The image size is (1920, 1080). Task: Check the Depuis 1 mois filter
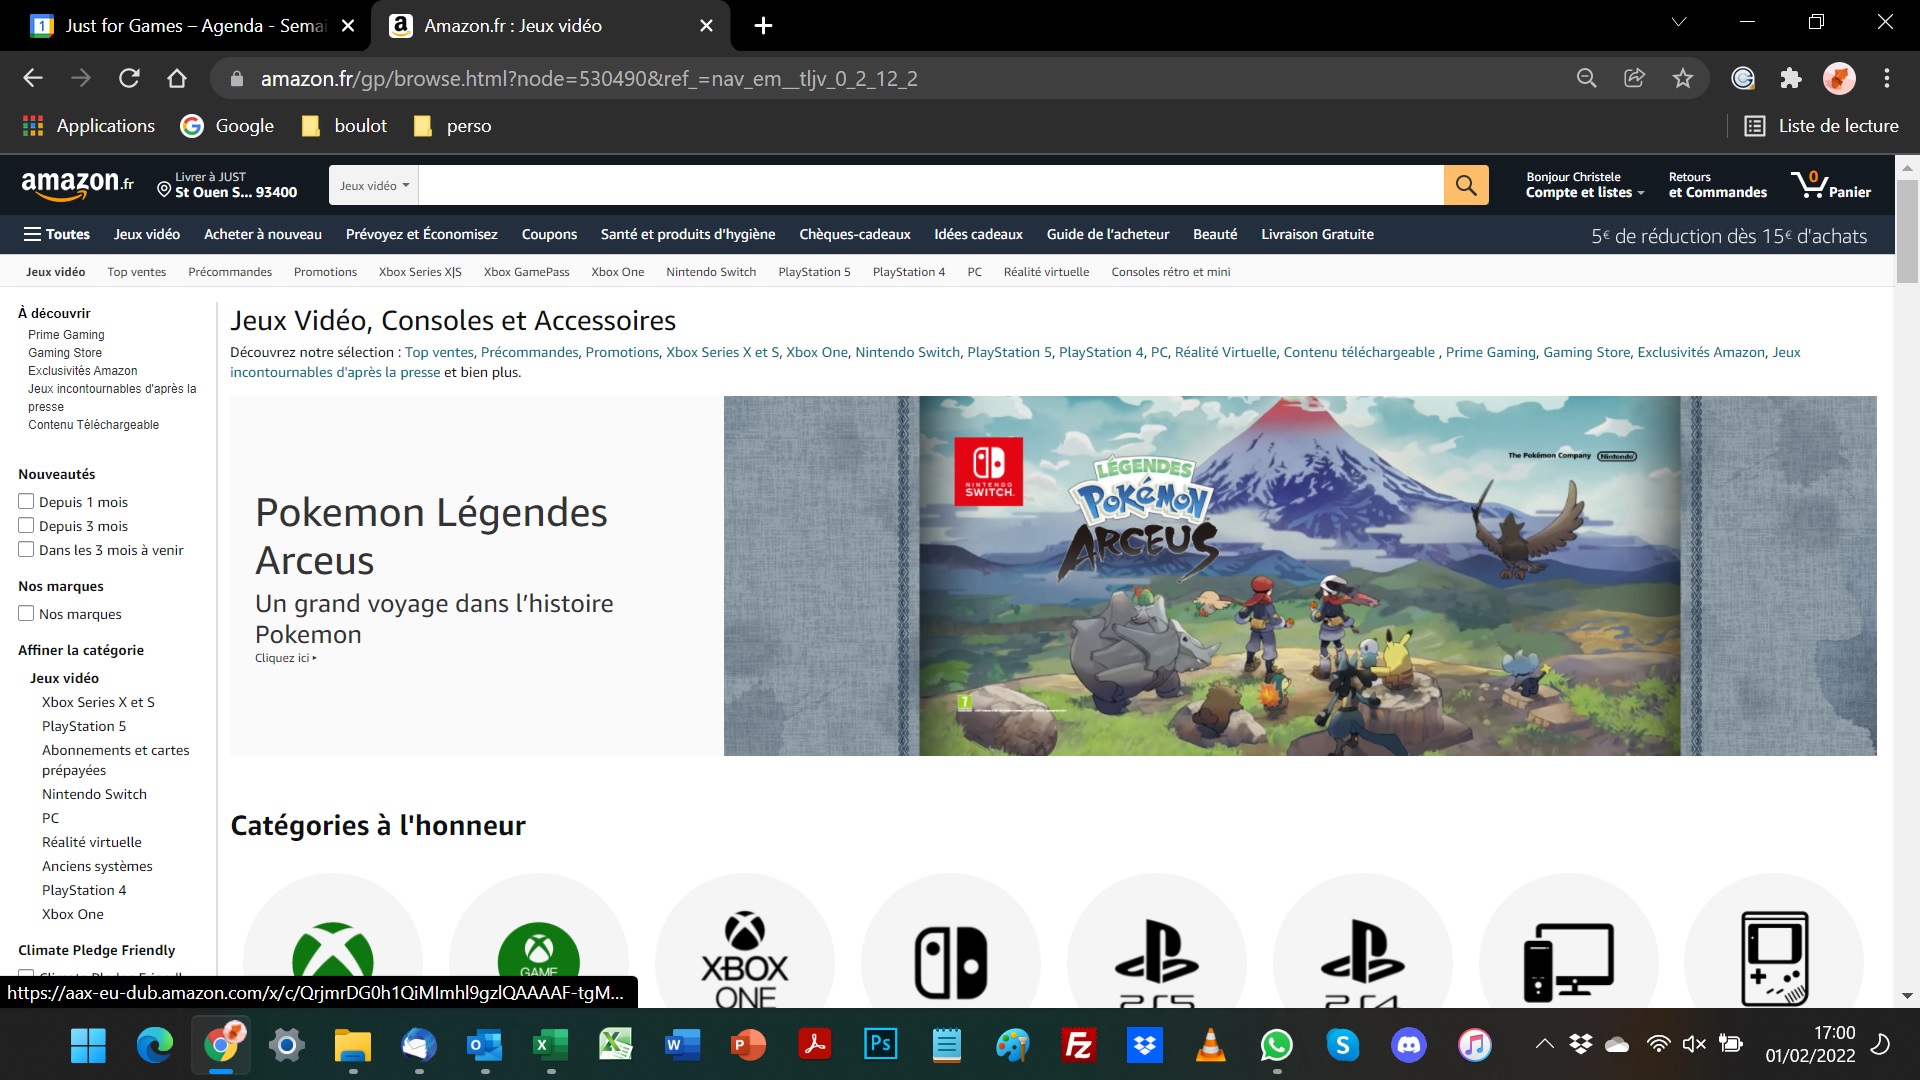point(26,502)
